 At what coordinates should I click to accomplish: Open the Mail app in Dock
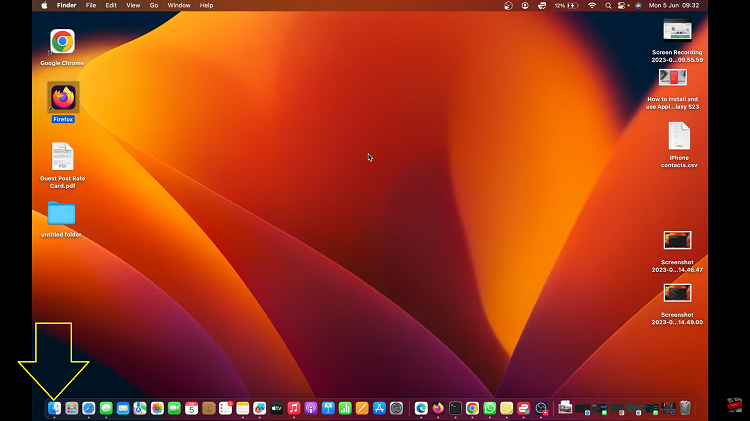[123, 408]
